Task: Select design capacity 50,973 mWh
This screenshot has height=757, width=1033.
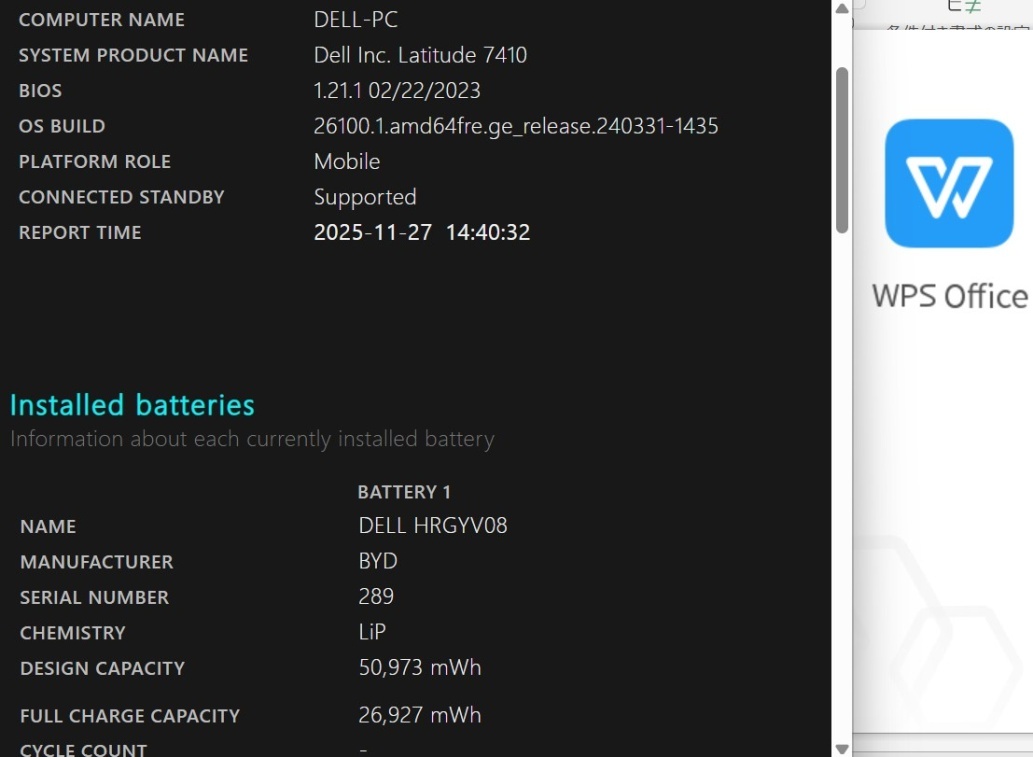Action: pos(420,668)
